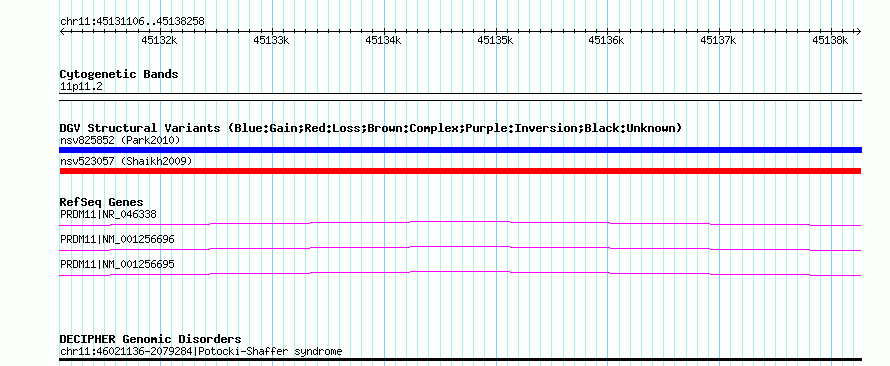Click the 11p11.2 band label
Image resolution: width=890 pixels, height=366 pixels.
82,87
